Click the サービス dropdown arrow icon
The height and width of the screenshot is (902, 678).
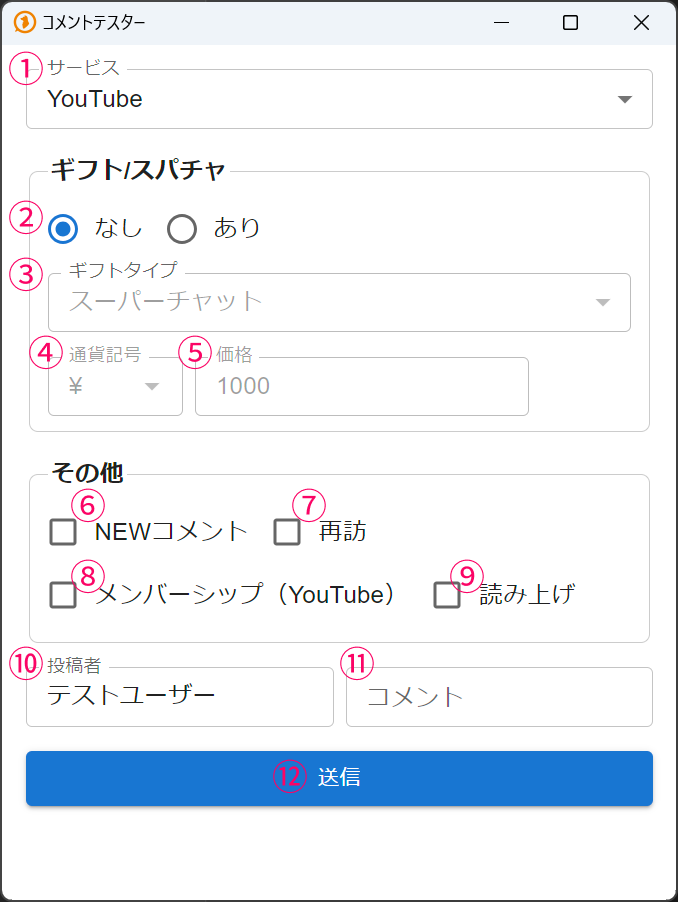click(x=625, y=99)
